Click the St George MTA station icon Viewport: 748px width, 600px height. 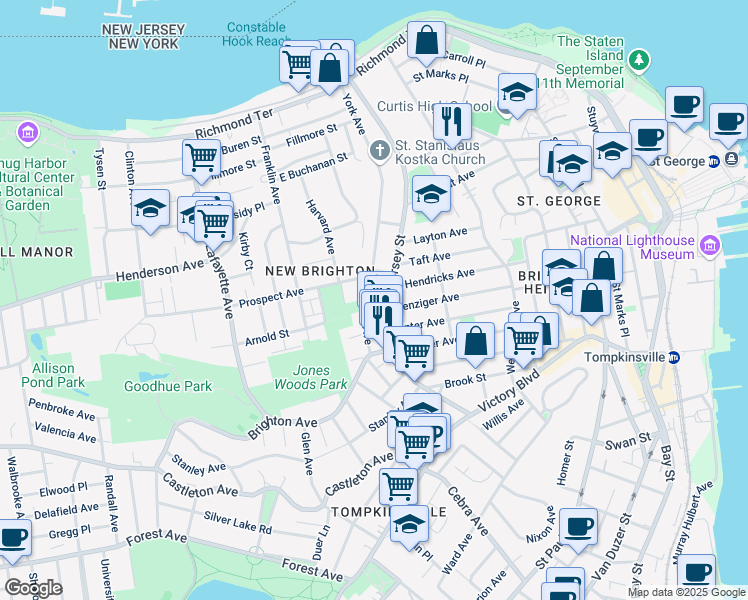pyautogui.click(x=714, y=161)
